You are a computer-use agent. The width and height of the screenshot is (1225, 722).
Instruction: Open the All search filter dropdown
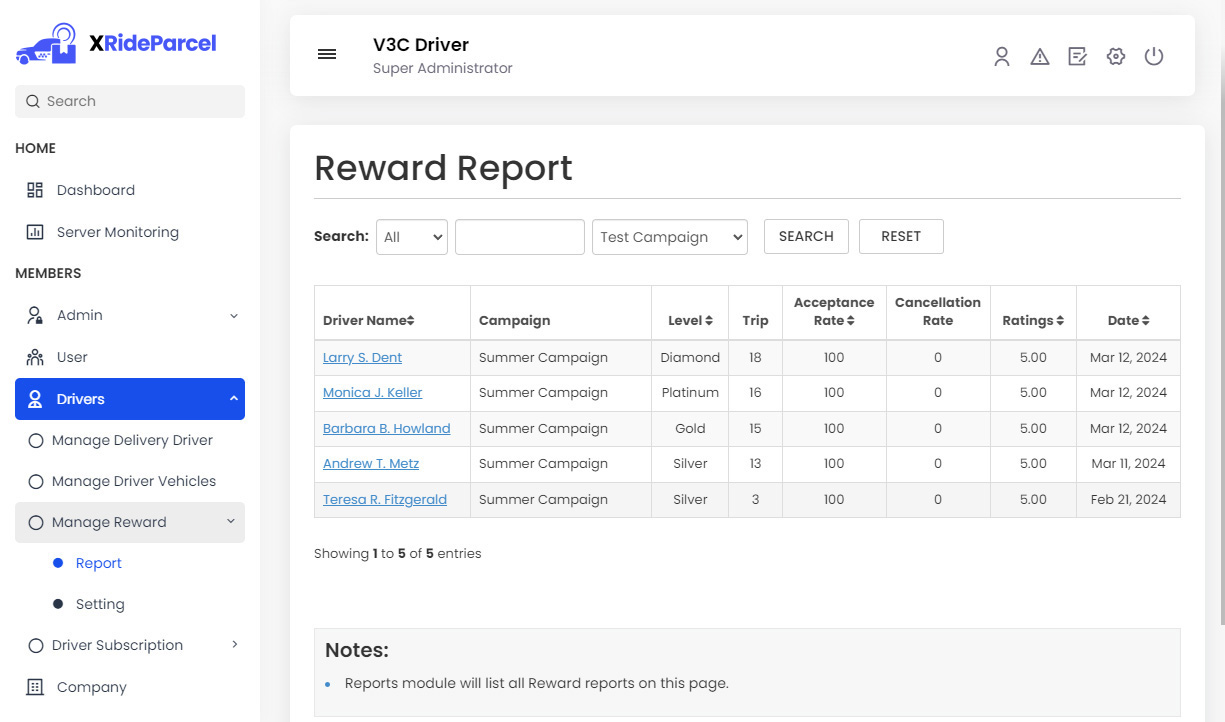pos(411,237)
